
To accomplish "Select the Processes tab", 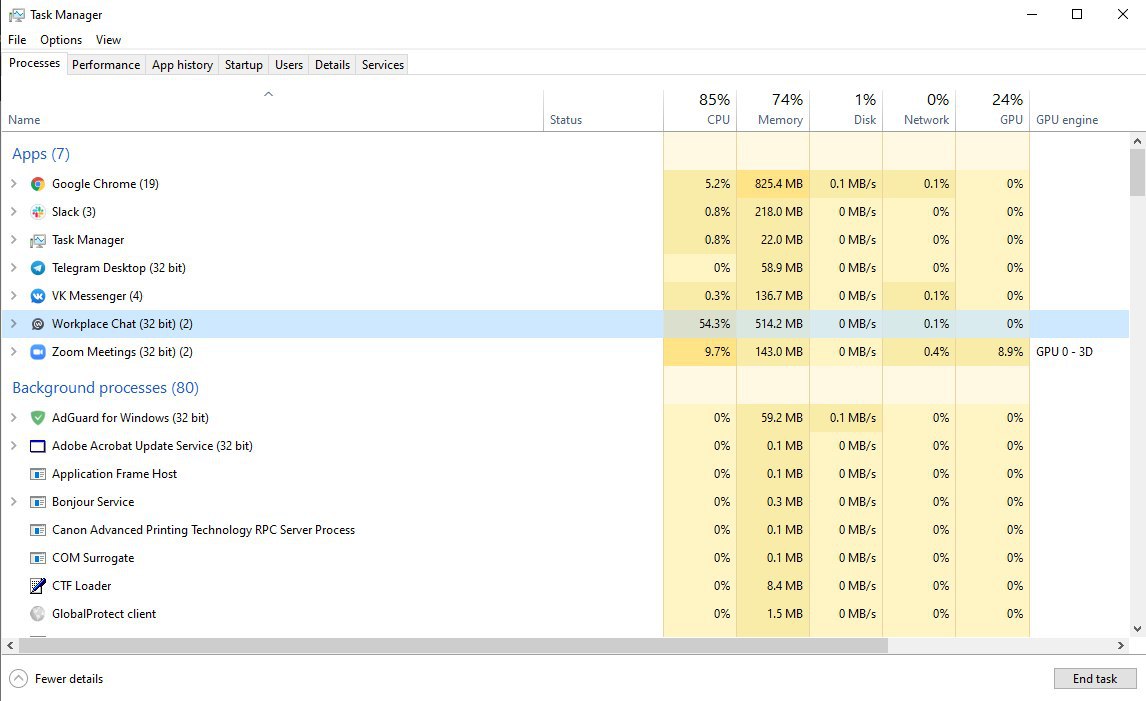I will 34,63.
